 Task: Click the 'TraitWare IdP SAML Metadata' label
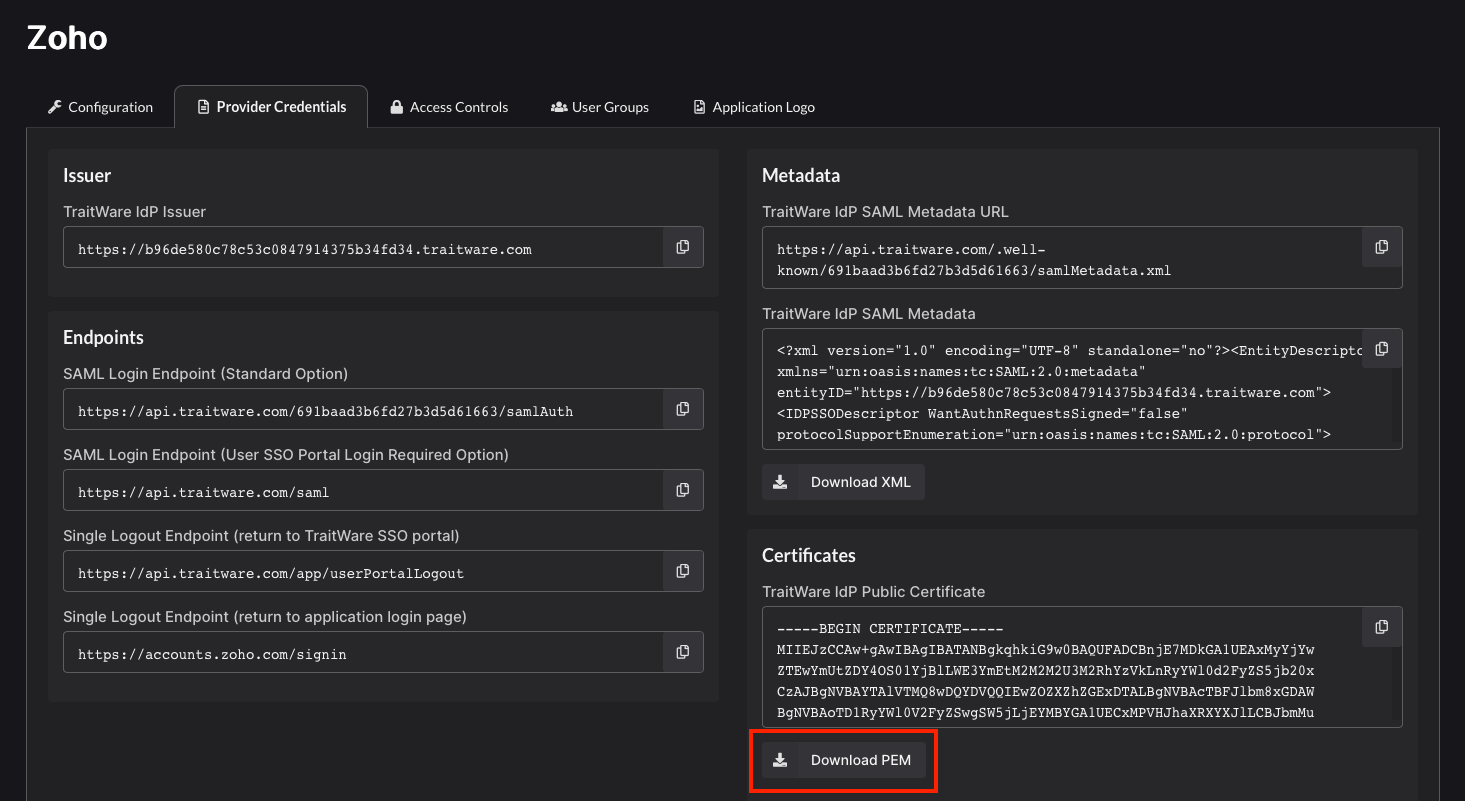click(x=868, y=314)
